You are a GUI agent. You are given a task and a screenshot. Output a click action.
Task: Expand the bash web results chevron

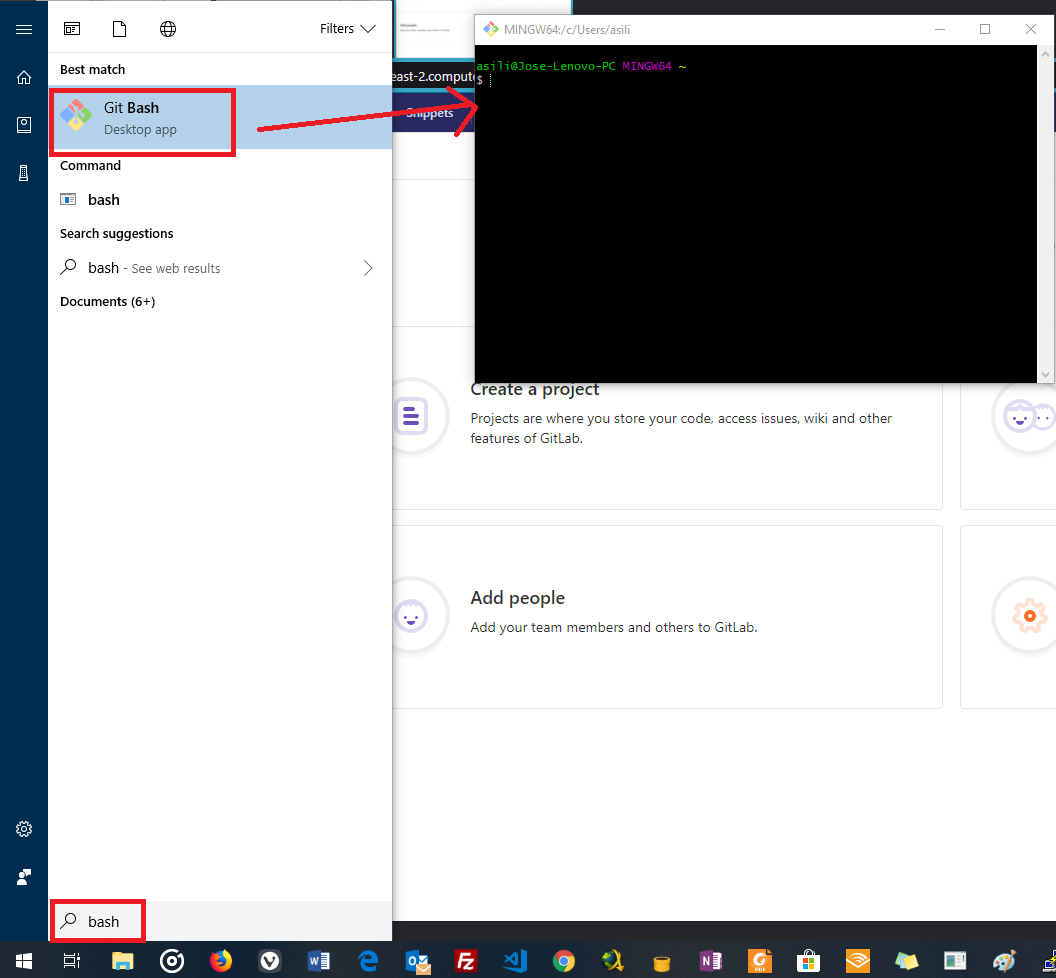(x=368, y=268)
